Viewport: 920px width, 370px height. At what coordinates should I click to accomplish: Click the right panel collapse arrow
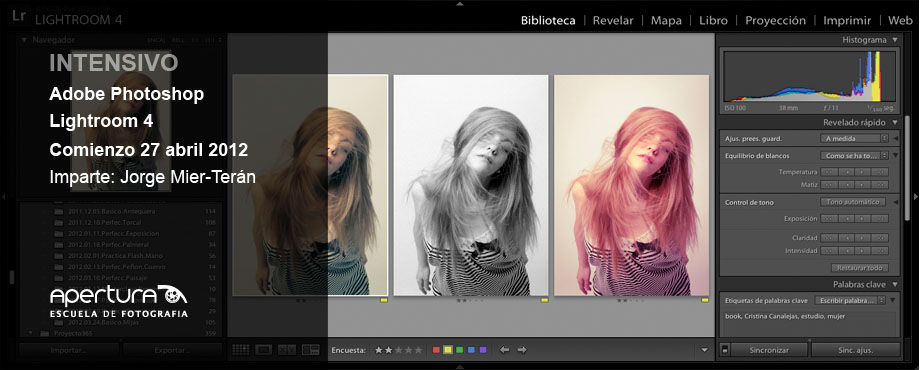click(915, 197)
